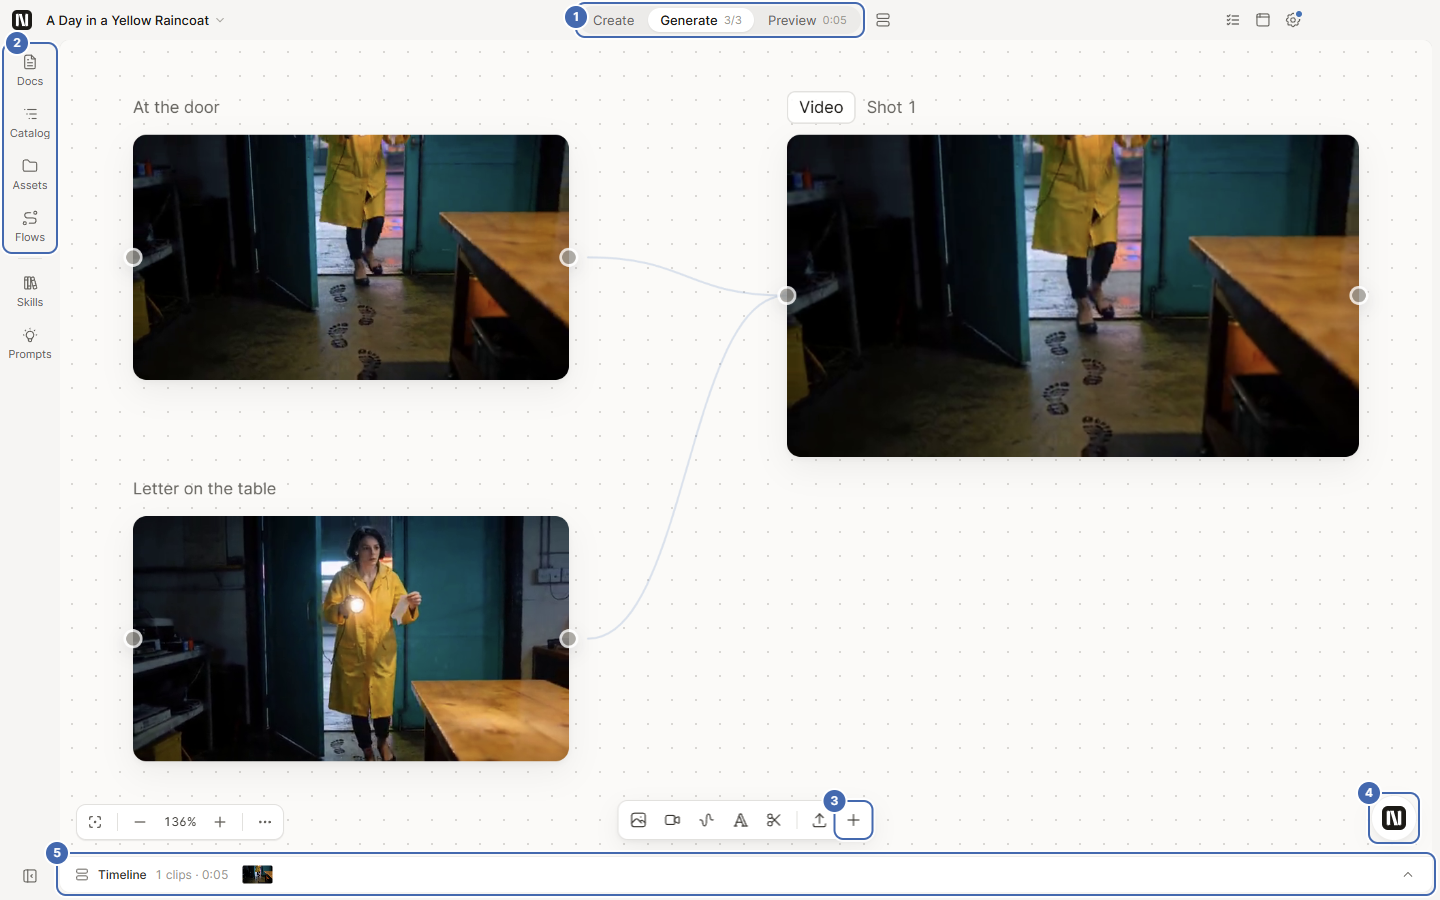Open the project name dropdown chevron

click(220, 20)
